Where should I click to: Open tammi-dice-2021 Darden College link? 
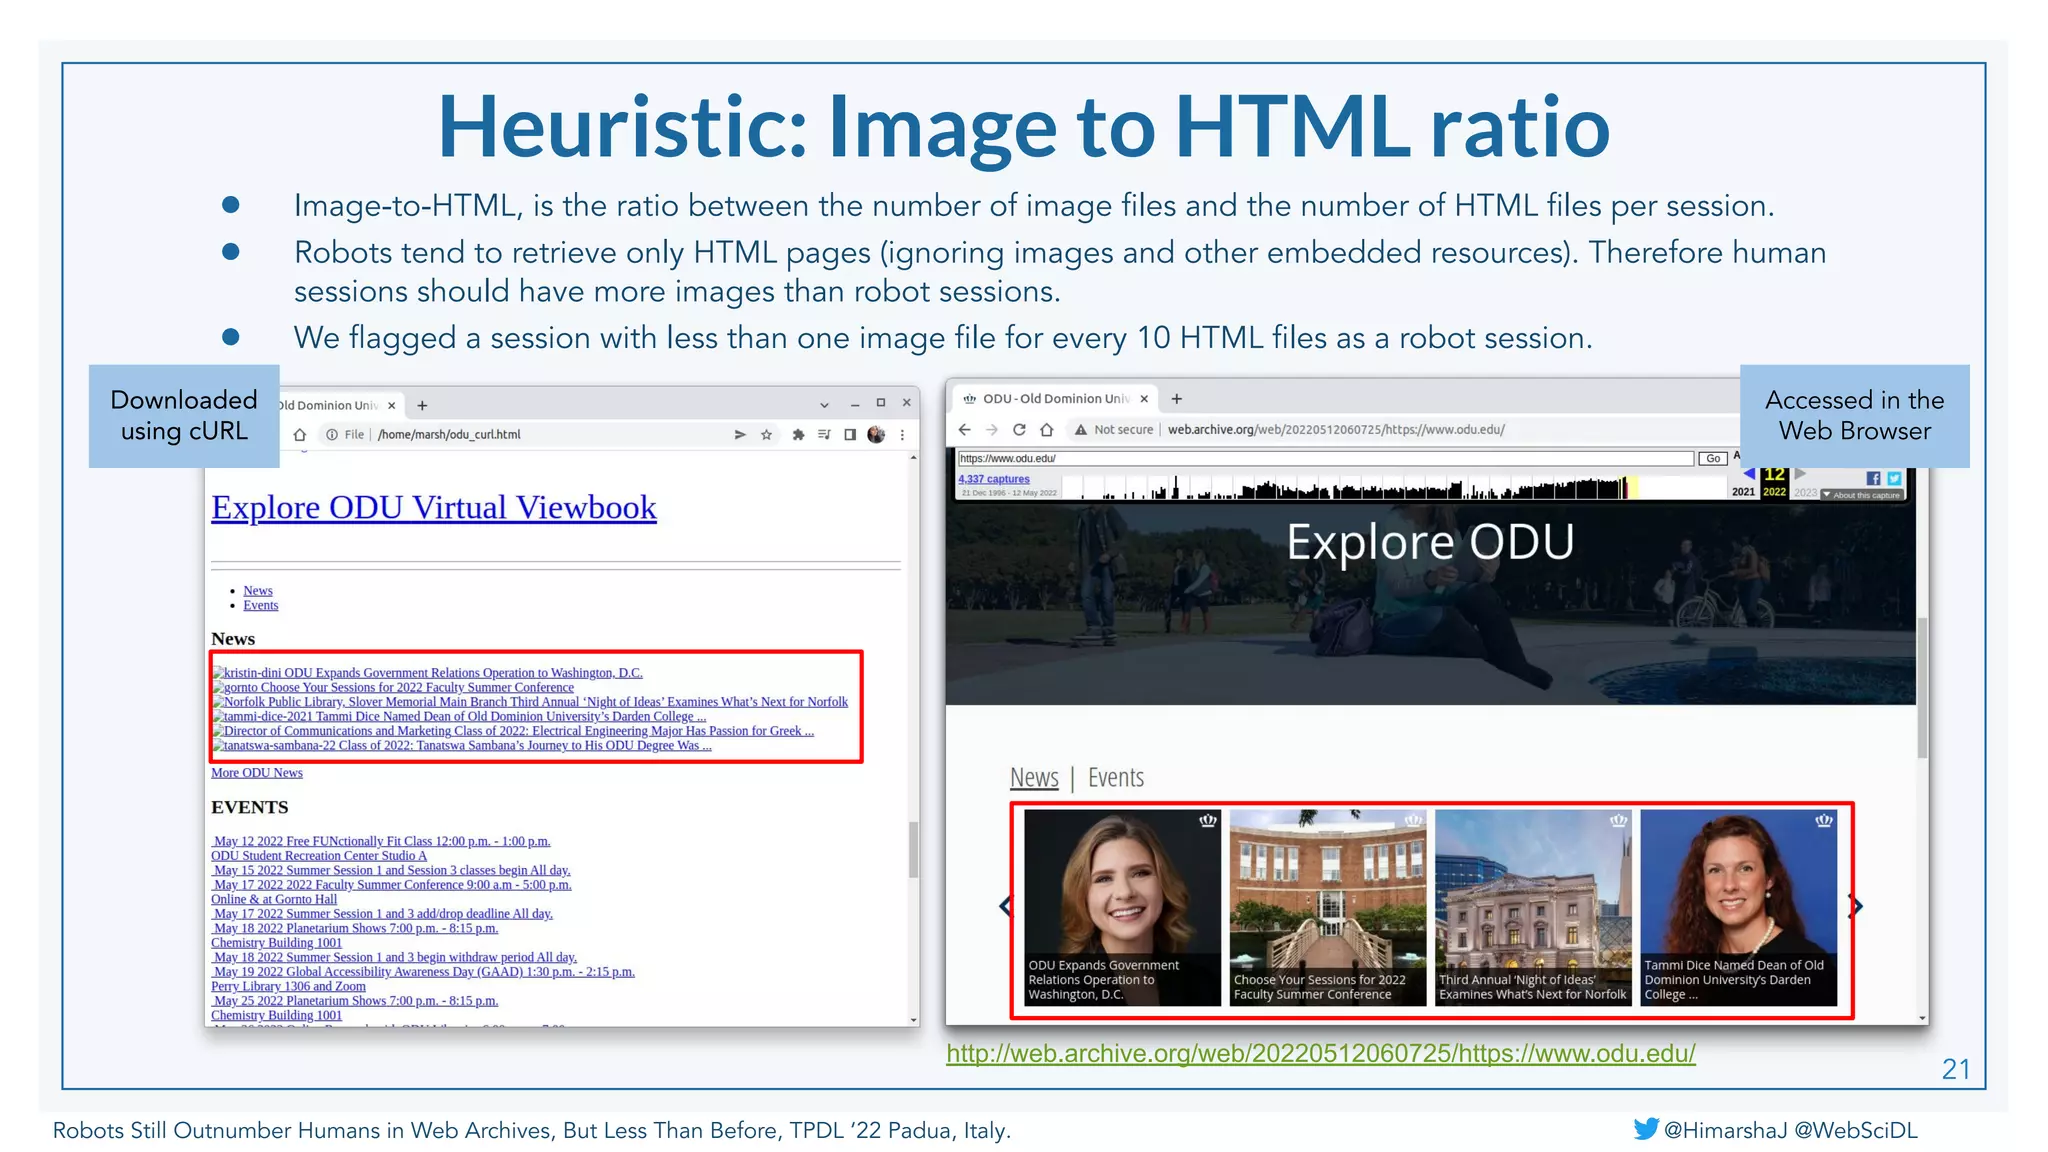coord(459,717)
